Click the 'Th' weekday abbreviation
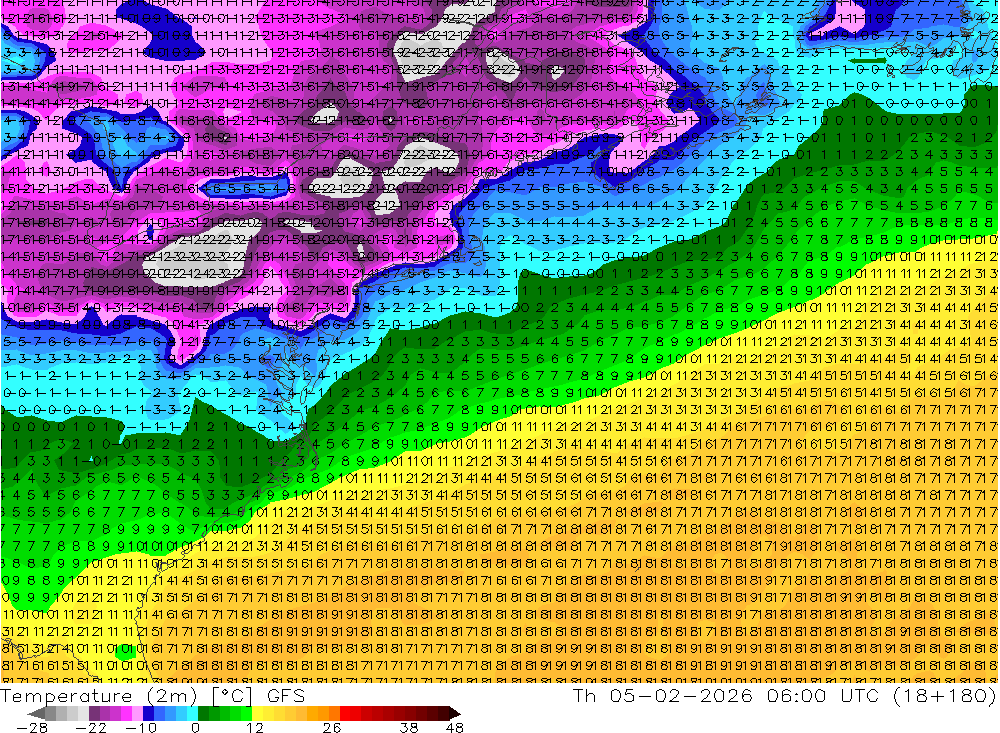Image resolution: width=1000 pixels, height=733 pixels. [x=584, y=696]
